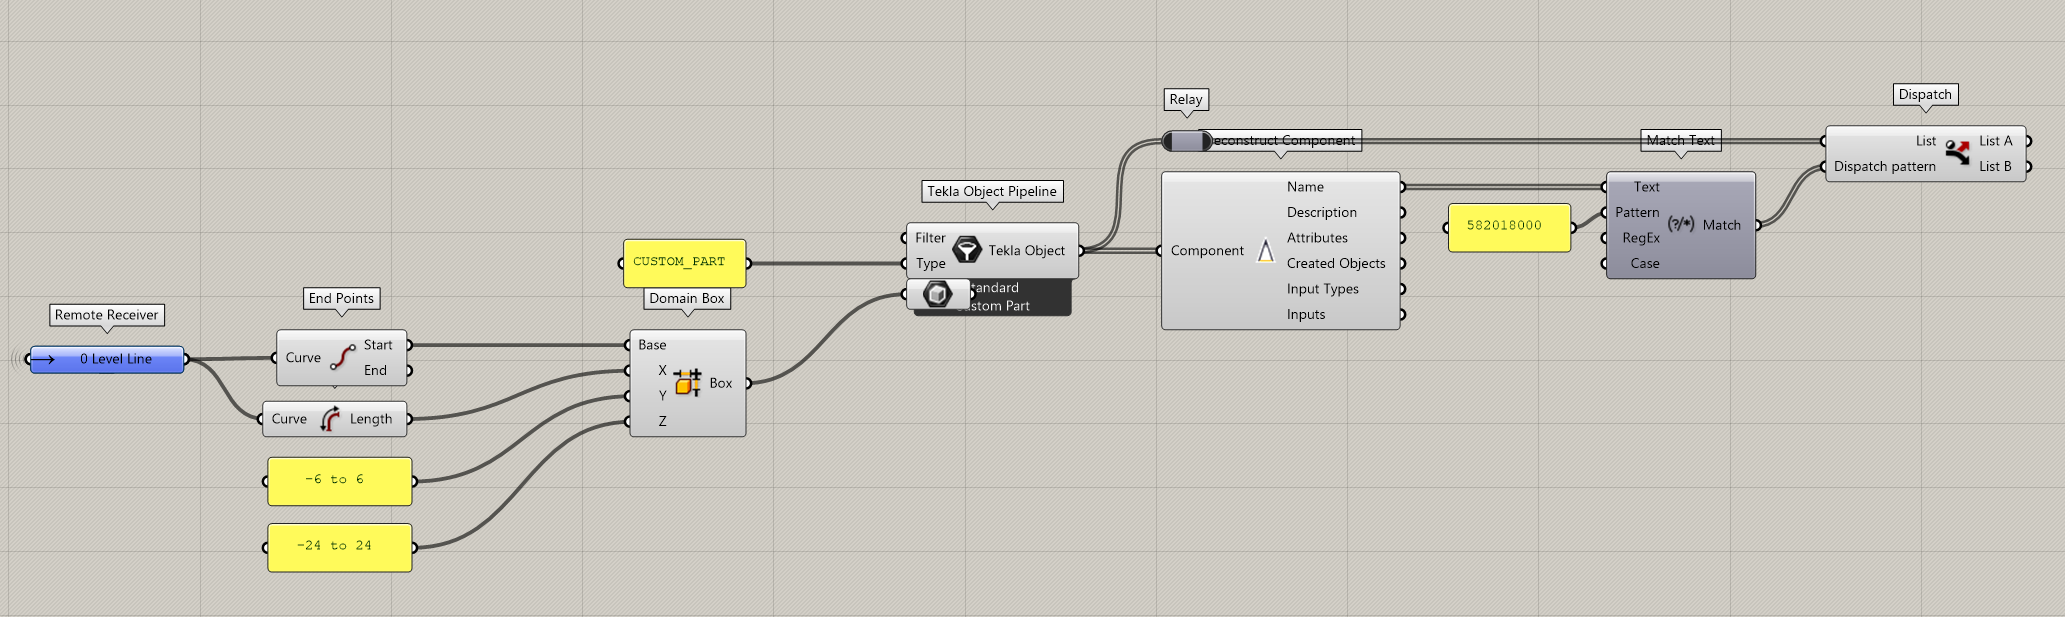
Task: Select the 582018000 yellow panel
Action: [1509, 227]
